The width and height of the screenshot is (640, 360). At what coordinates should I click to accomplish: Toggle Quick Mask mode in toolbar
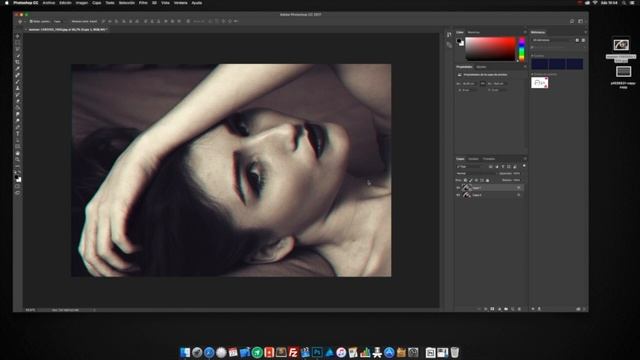[18, 187]
